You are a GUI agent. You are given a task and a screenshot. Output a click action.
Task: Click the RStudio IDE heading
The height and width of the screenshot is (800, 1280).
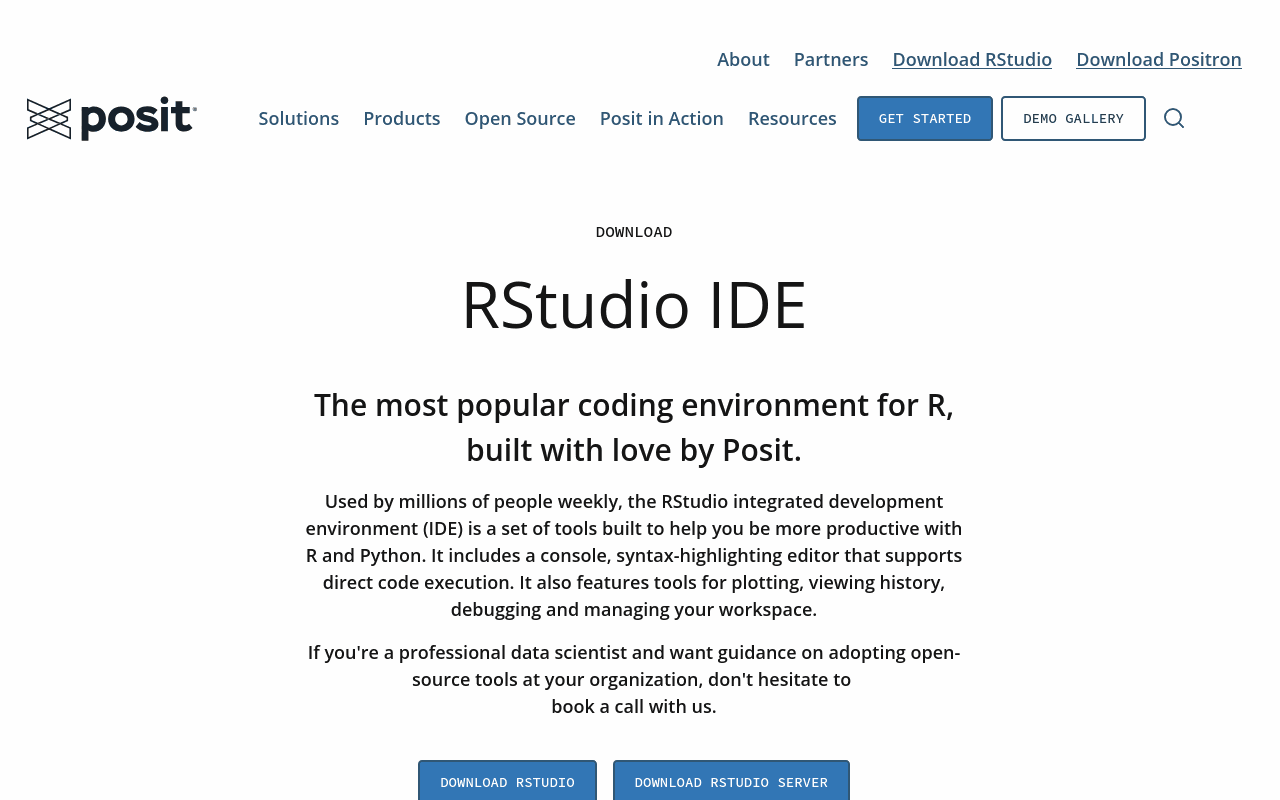[634, 304]
